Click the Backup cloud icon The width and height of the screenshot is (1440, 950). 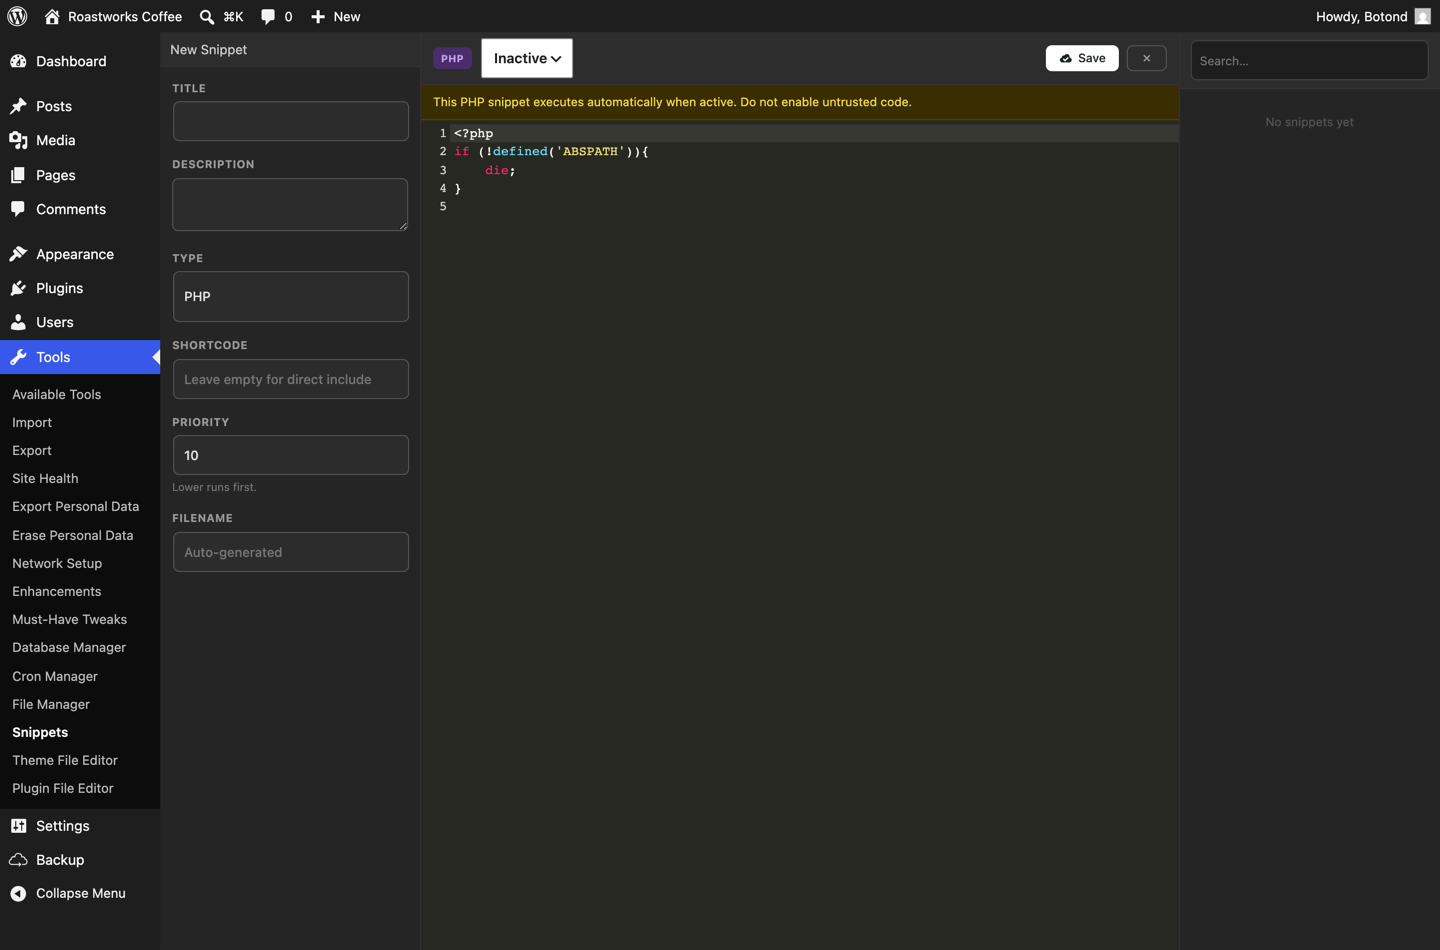point(18,860)
